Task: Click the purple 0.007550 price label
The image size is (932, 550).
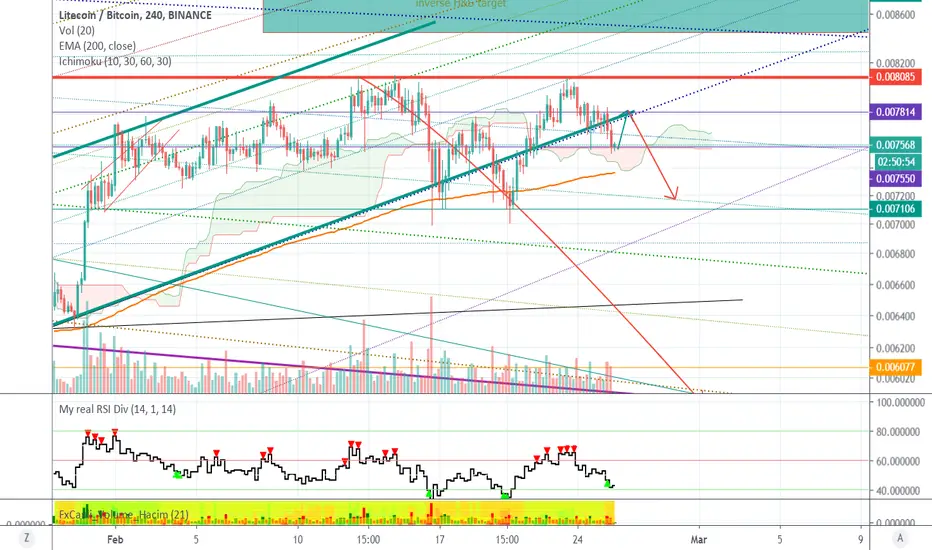Action: point(895,178)
